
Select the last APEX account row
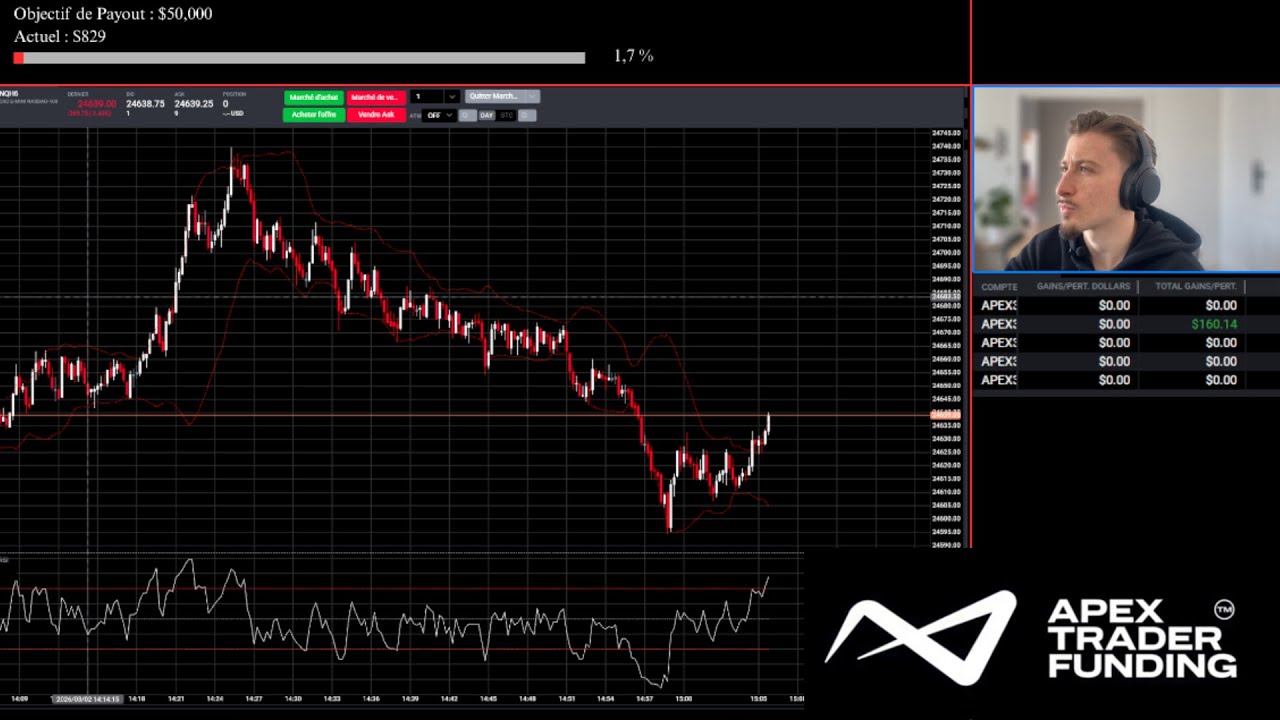point(1126,380)
